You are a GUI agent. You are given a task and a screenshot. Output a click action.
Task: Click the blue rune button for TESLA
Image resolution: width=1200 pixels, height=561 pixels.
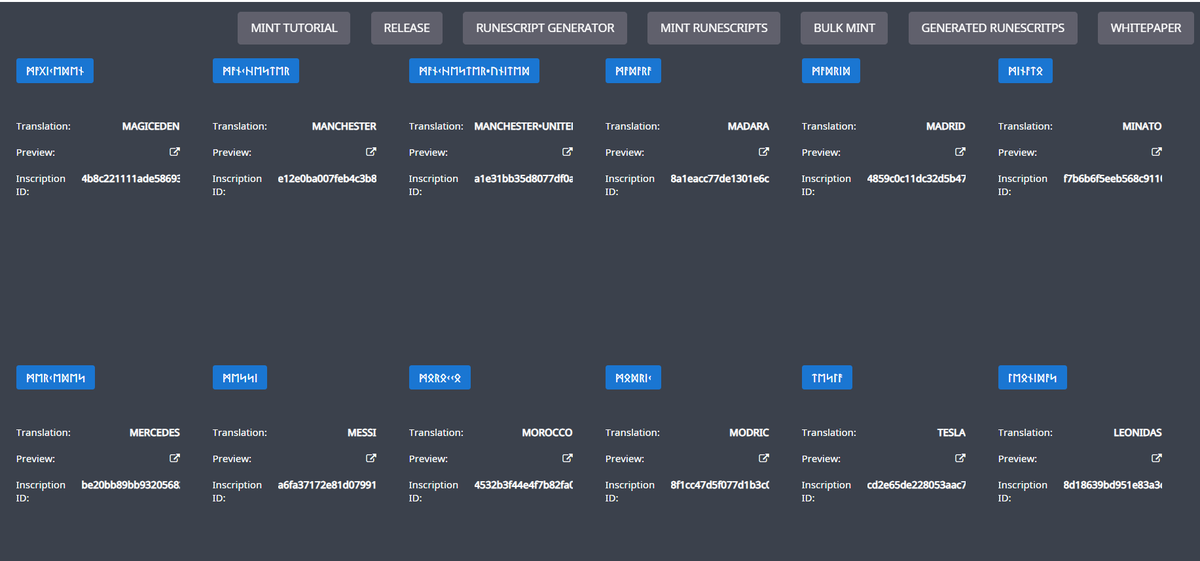pyautogui.click(x=827, y=377)
